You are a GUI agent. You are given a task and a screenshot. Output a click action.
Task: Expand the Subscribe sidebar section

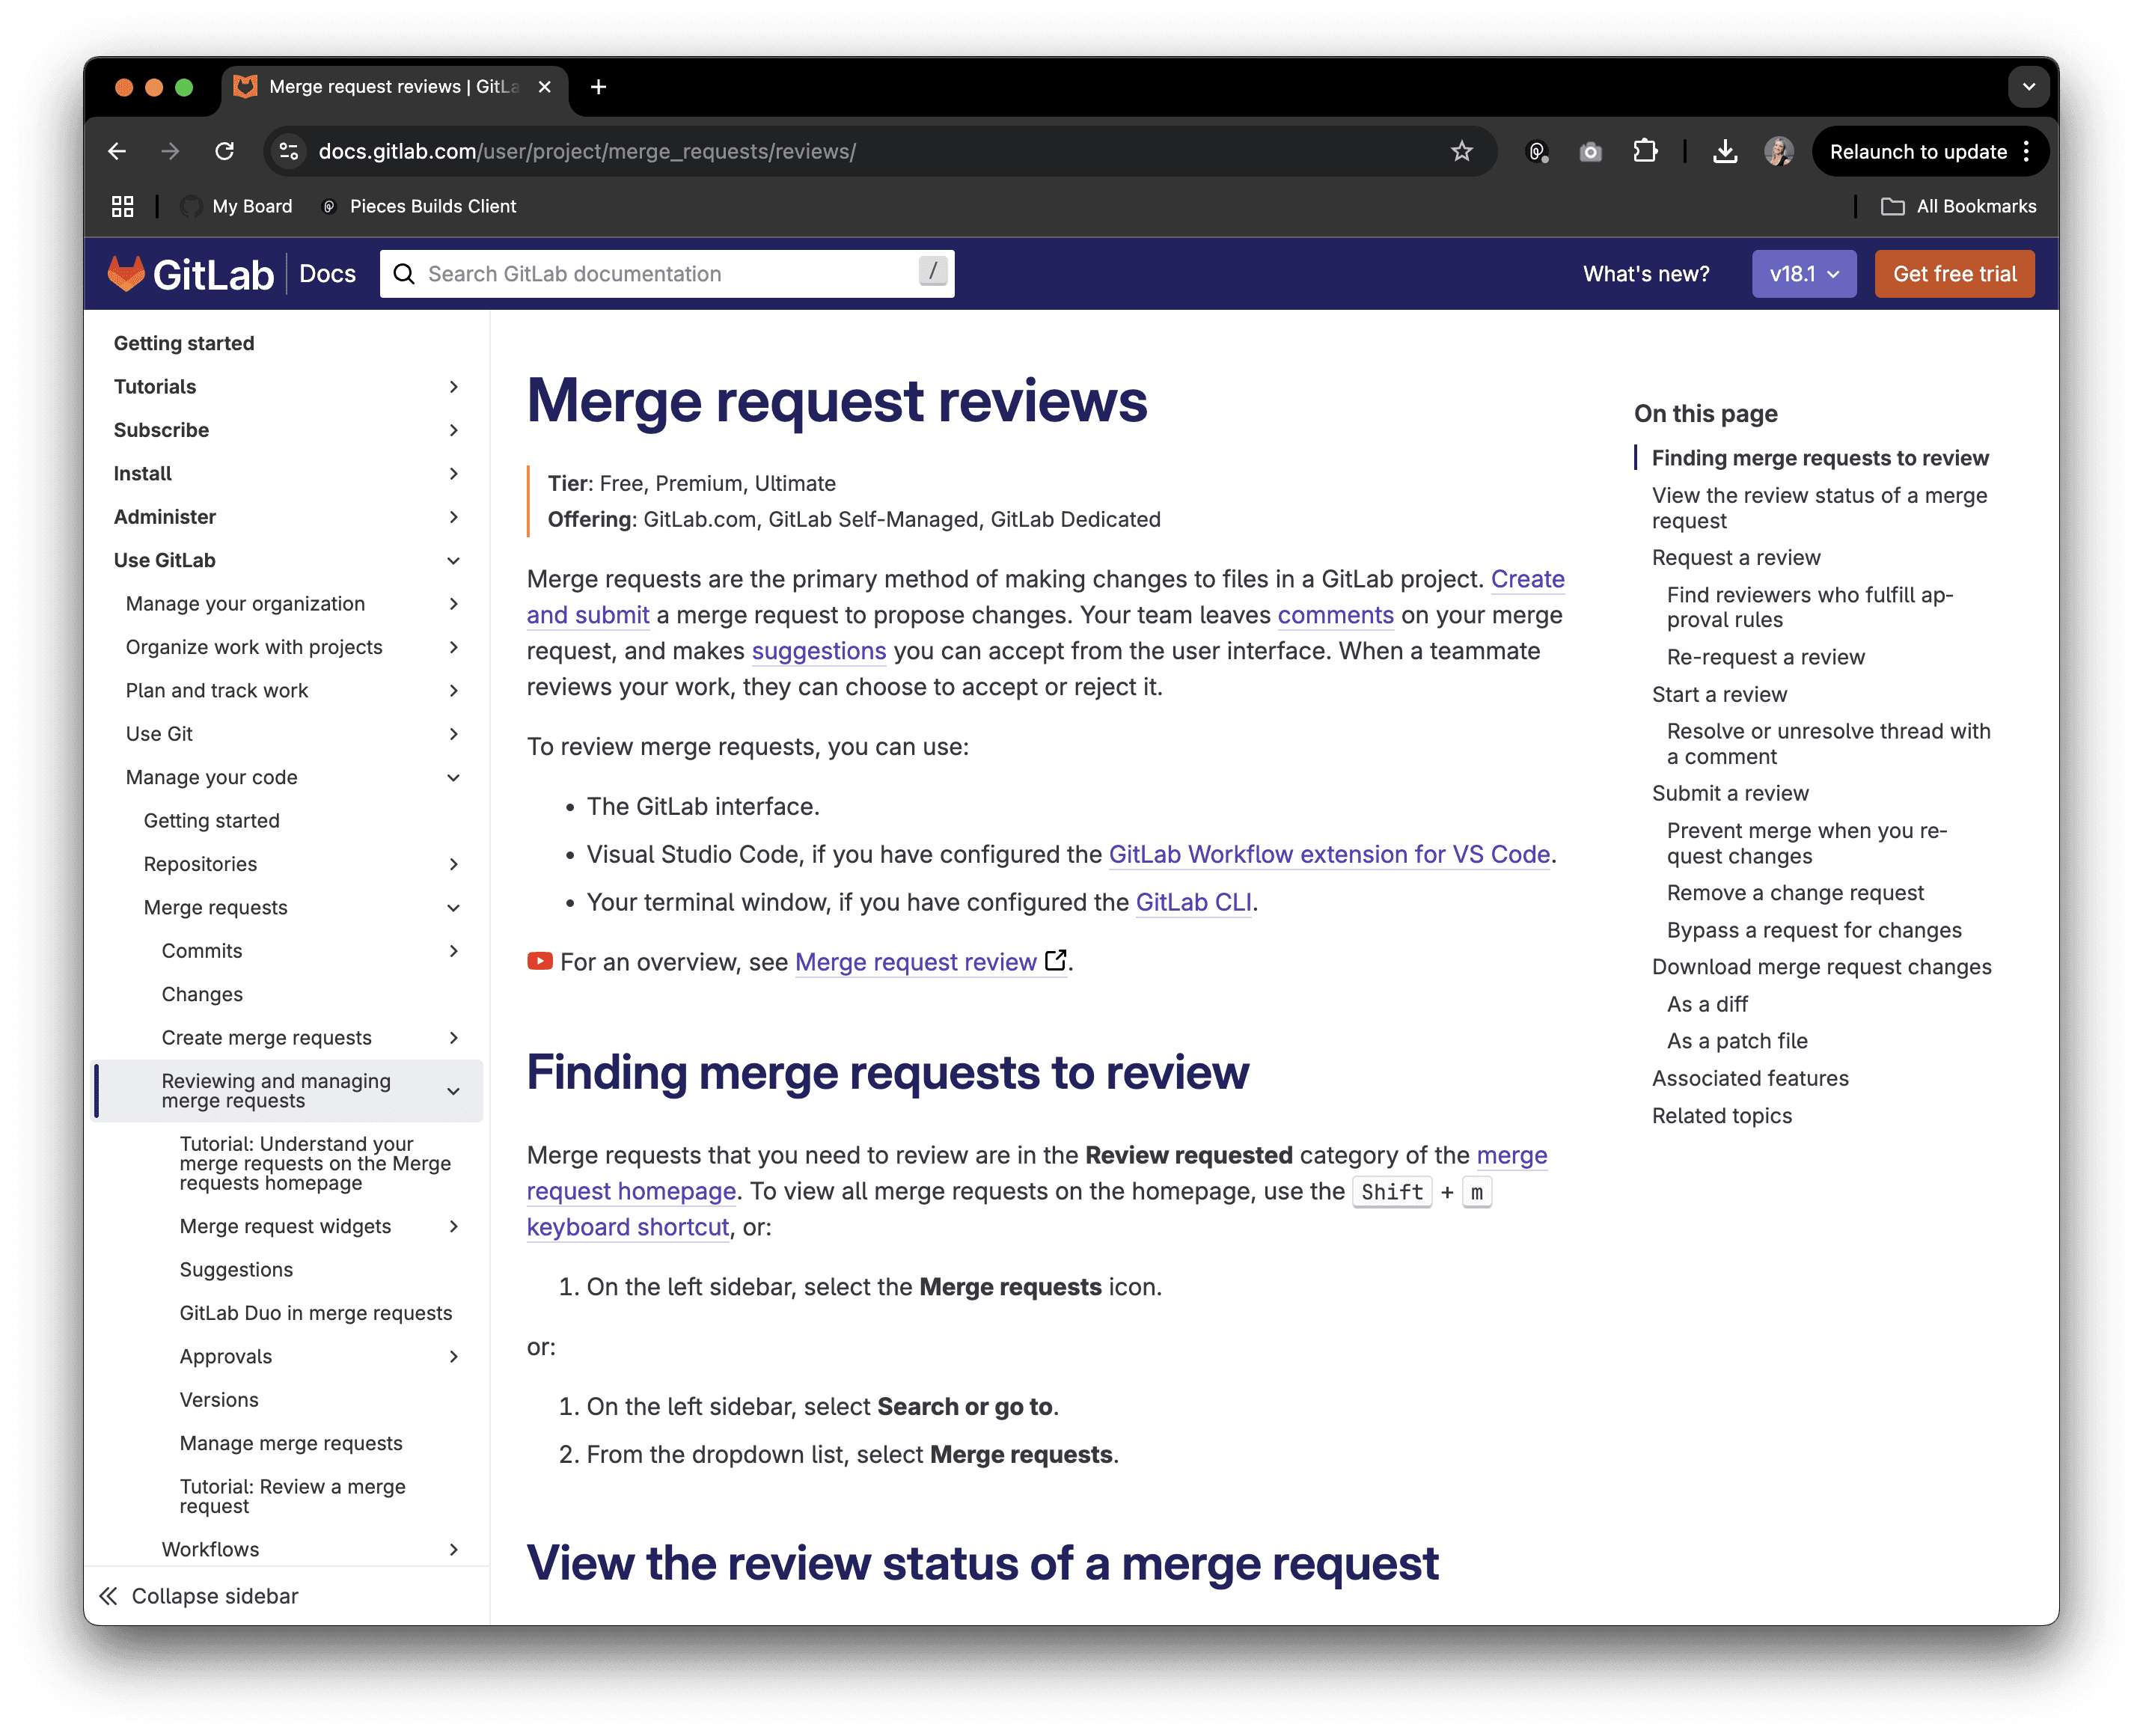point(454,430)
